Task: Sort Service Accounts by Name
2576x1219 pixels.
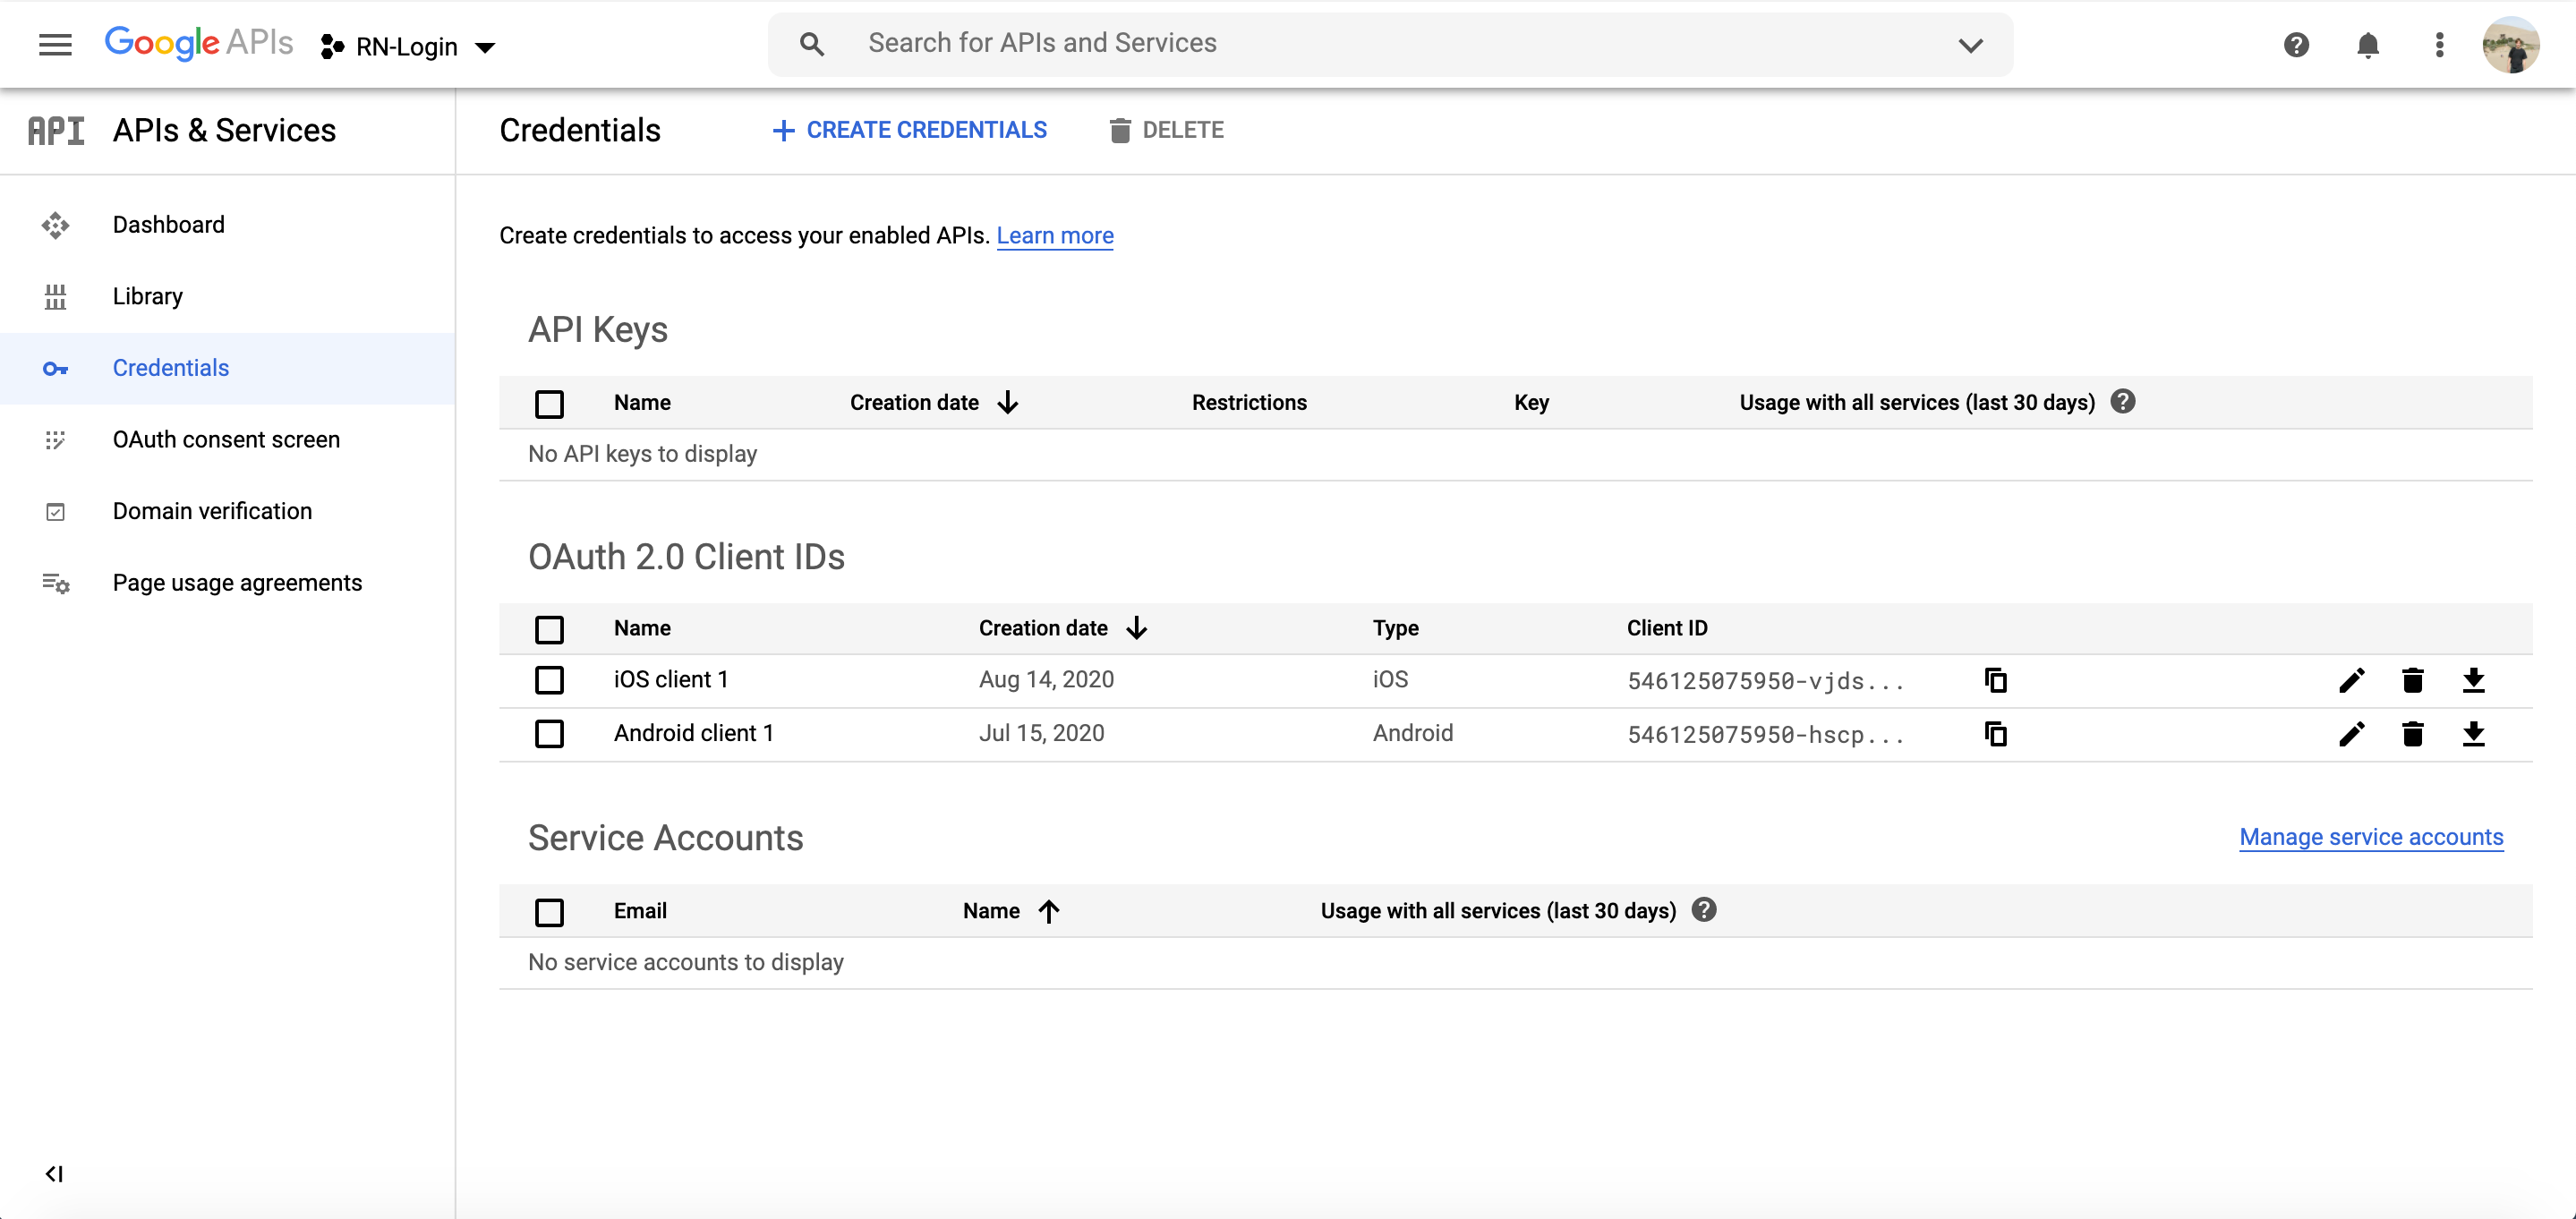Action: tap(1011, 911)
